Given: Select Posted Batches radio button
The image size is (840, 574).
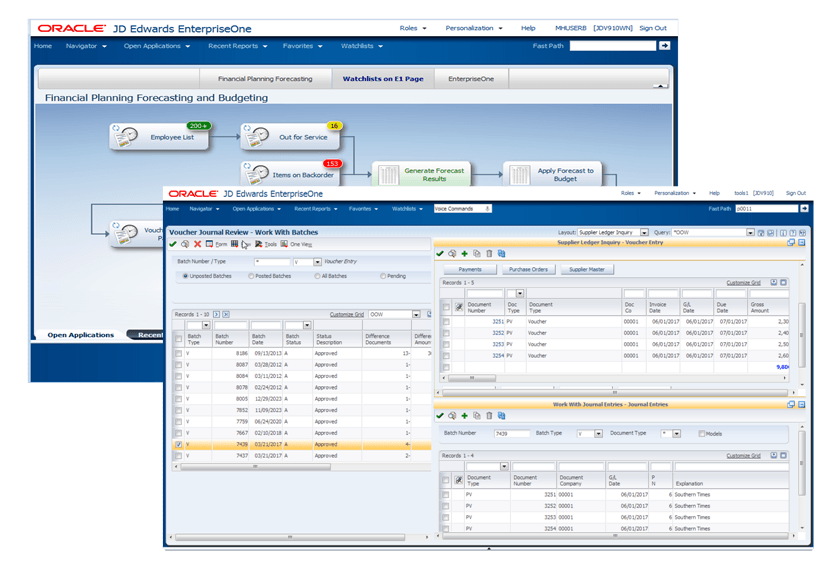Looking at the screenshot, I should [251, 277].
